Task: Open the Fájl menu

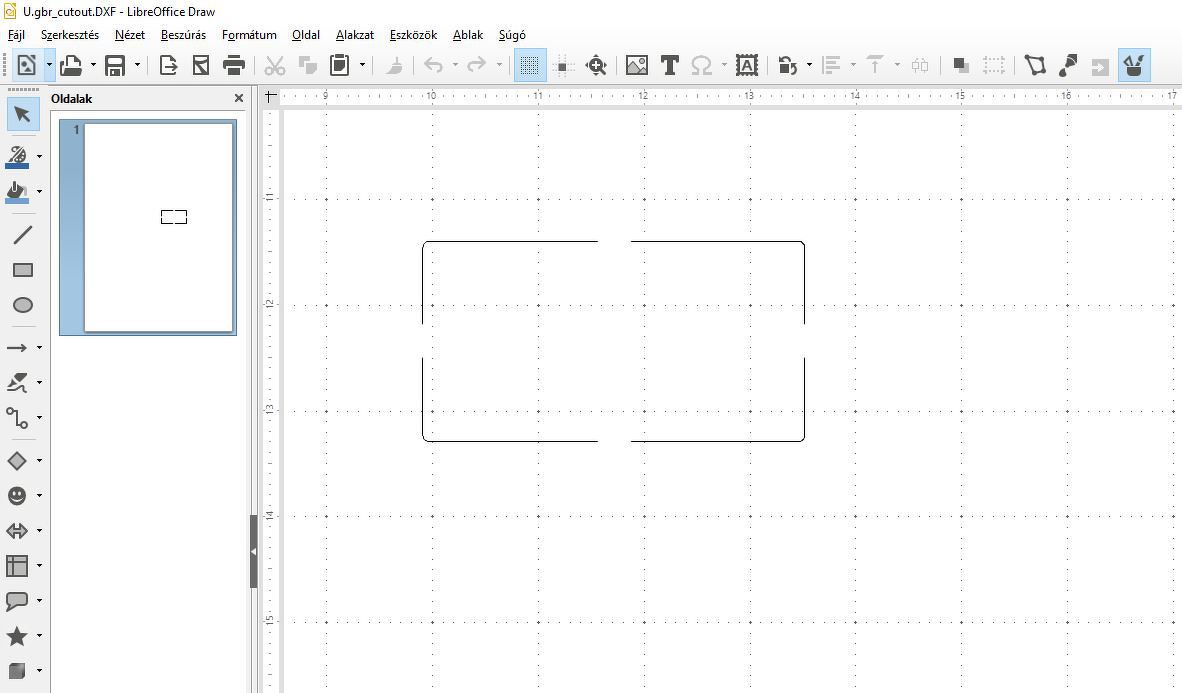Action: tap(16, 35)
